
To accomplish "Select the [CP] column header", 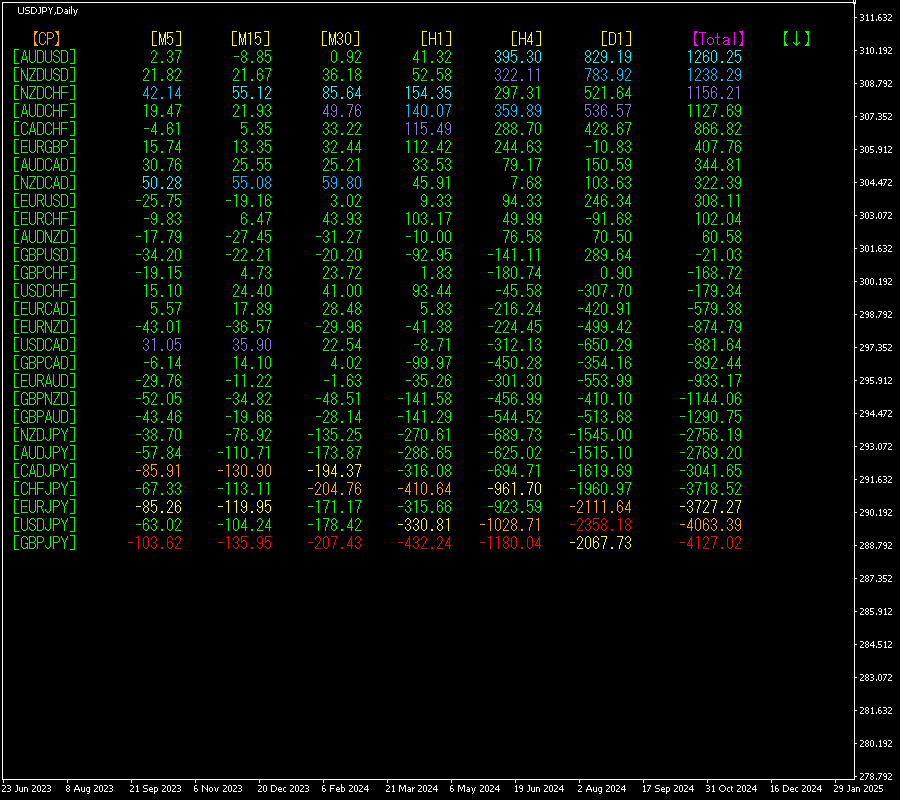I will click(46, 39).
